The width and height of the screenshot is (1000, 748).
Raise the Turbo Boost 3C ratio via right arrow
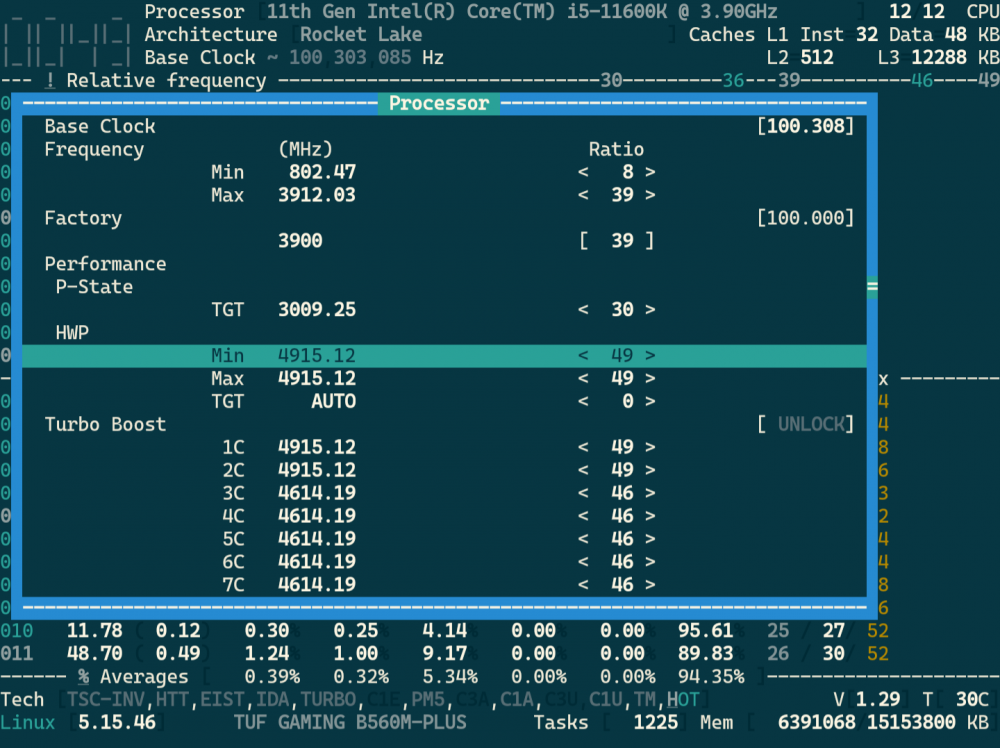coord(650,494)
